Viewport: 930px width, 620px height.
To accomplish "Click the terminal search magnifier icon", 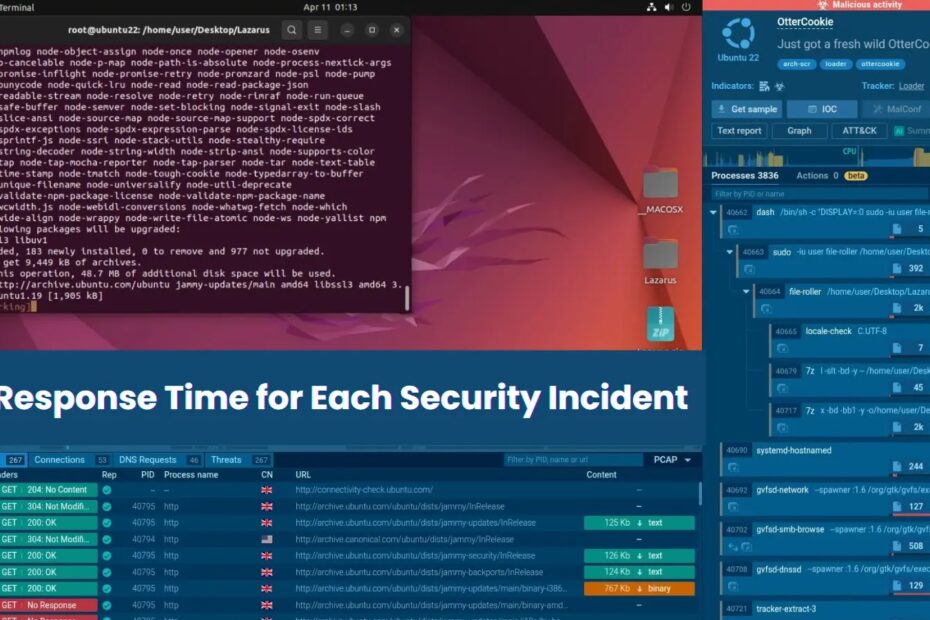I will pos(291,31).
